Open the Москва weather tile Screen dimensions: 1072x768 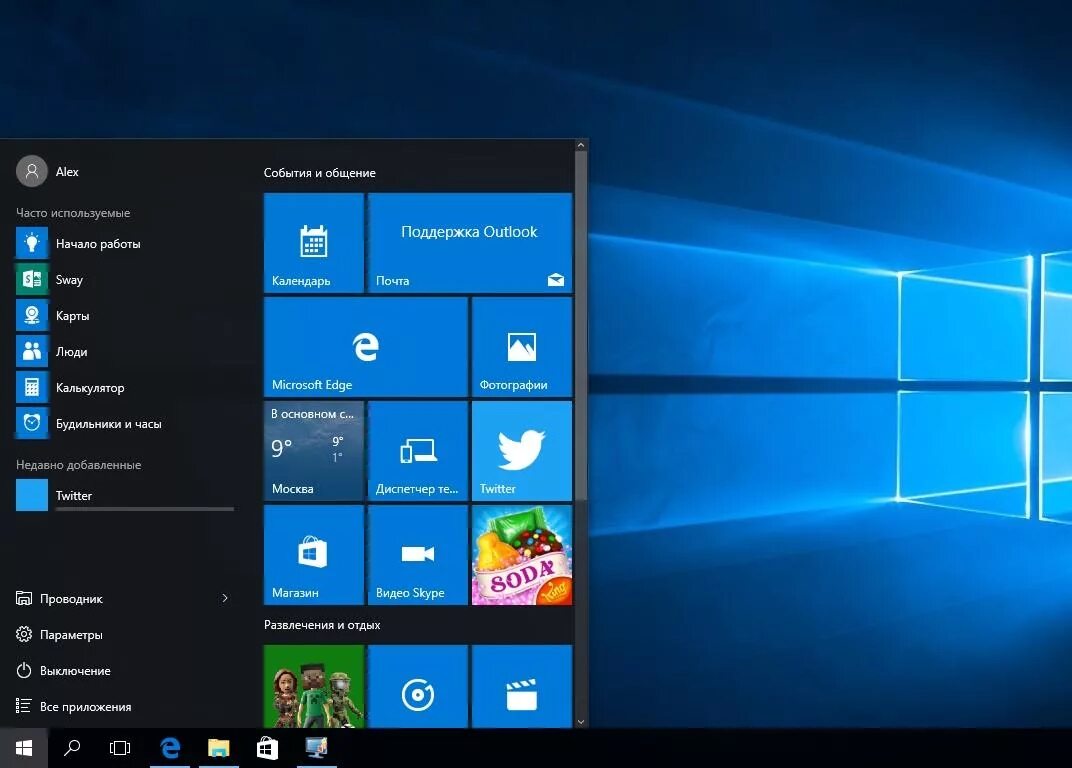pyautogui.click(x=313, y=450)
